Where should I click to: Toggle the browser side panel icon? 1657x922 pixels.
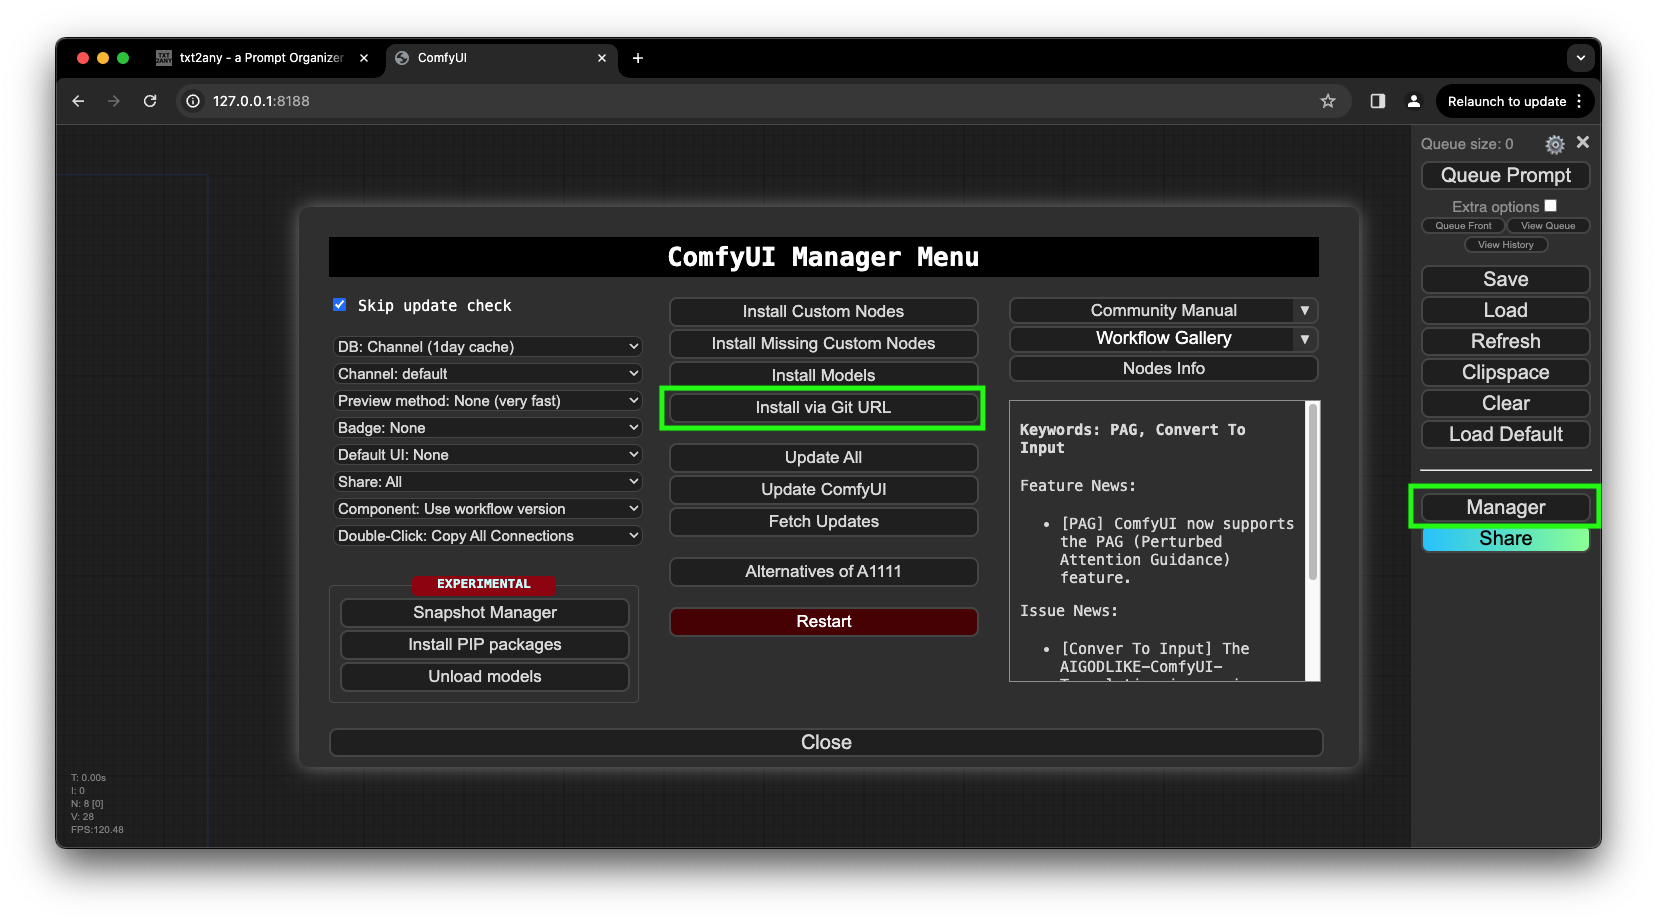click(1378, 101)
